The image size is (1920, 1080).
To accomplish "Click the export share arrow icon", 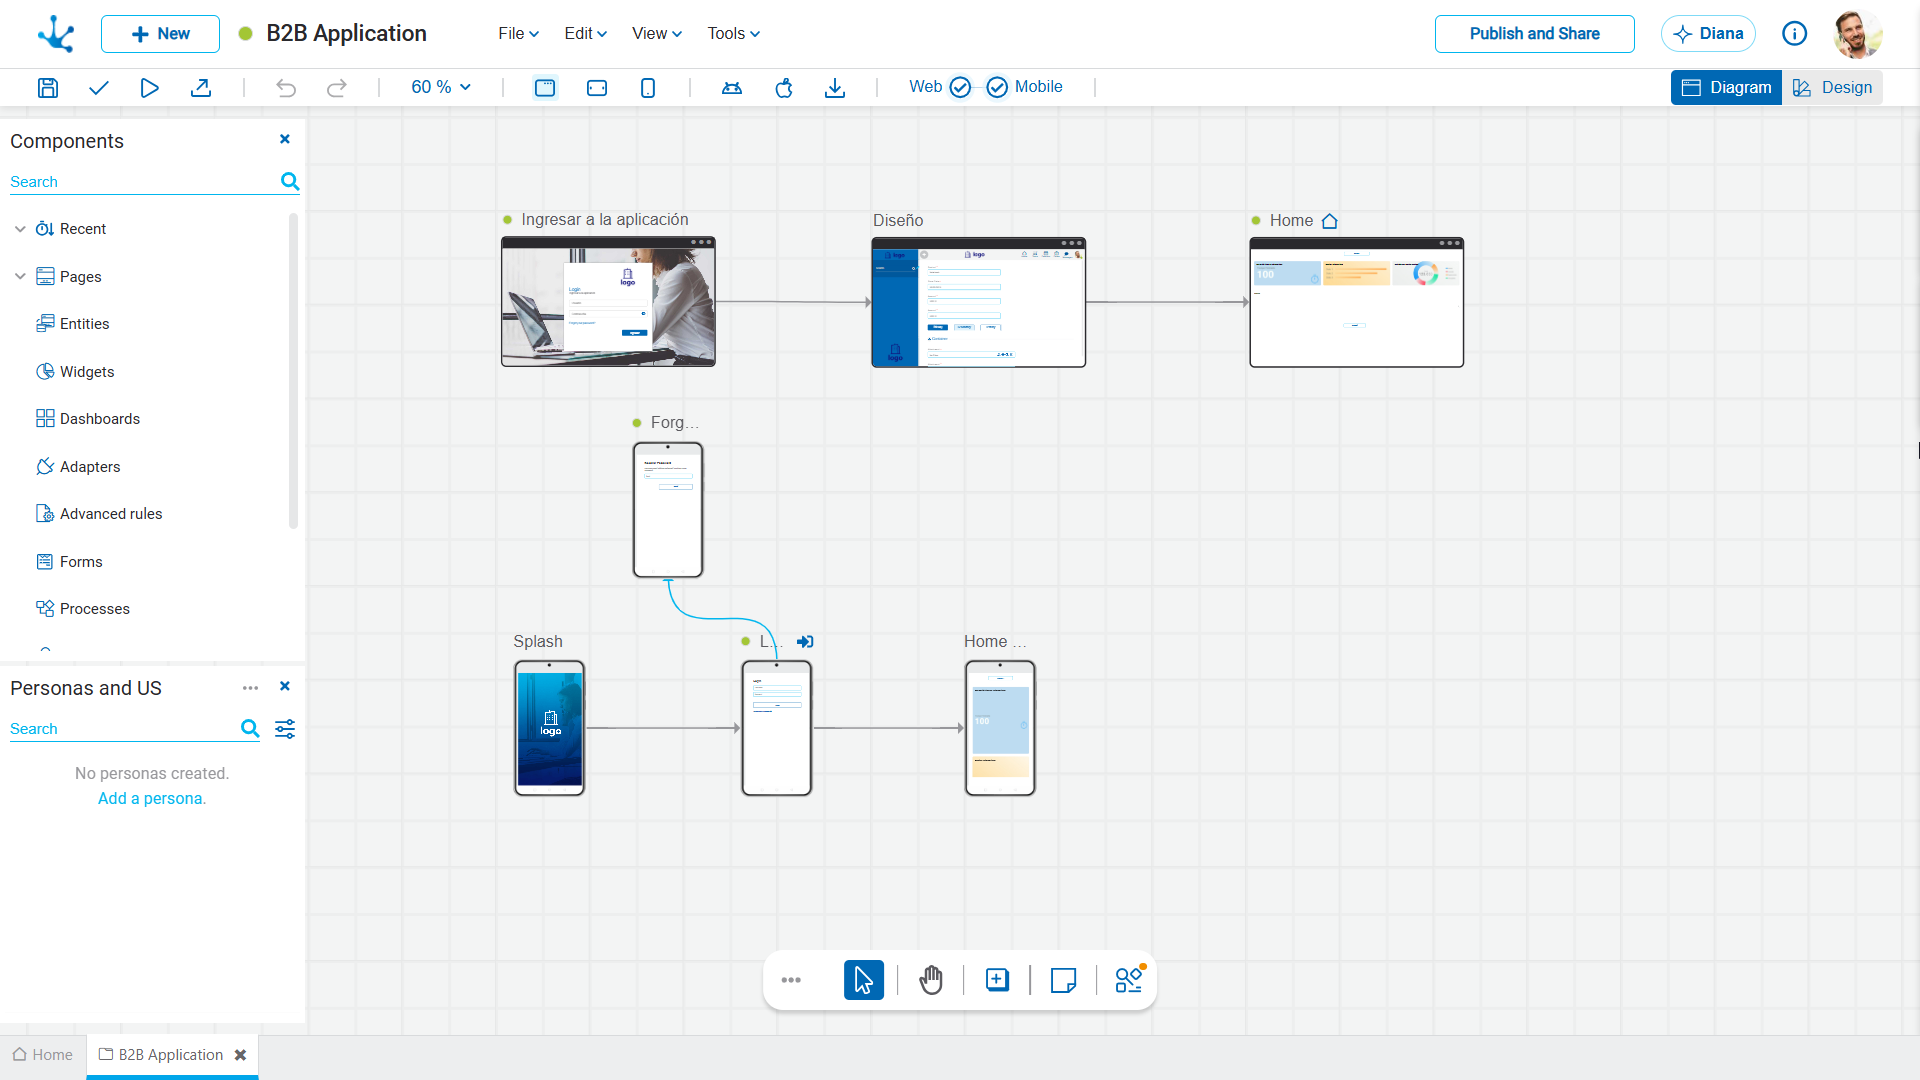I will [201, 88].
